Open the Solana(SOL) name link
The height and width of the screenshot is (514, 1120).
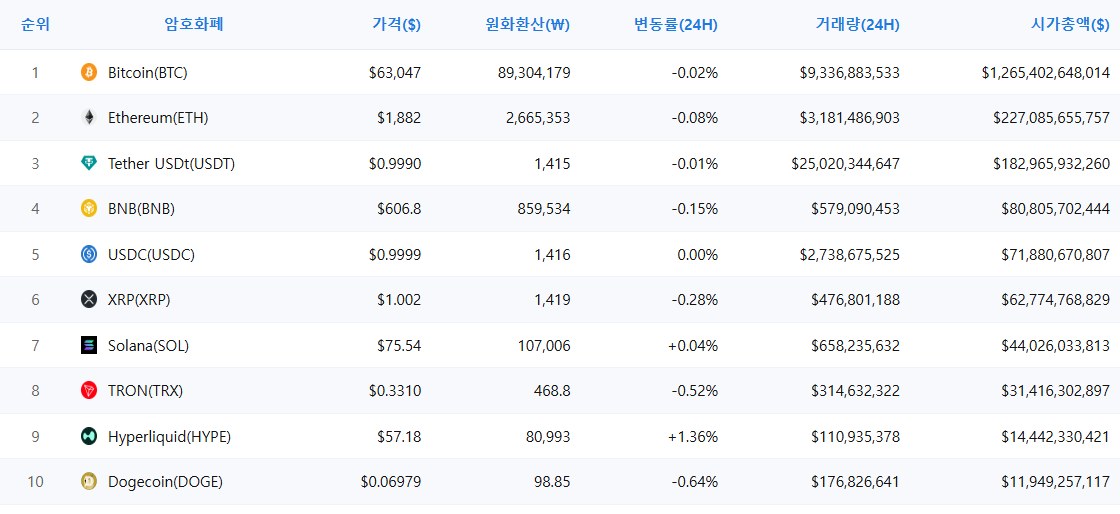click(x=149, y=346)
